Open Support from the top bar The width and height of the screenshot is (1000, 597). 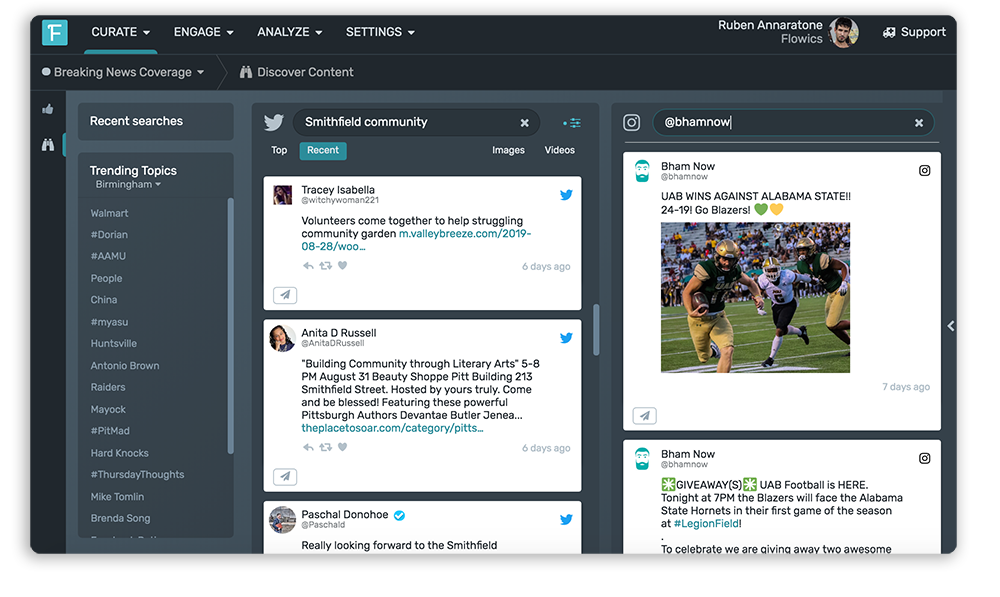coord(914,32)
